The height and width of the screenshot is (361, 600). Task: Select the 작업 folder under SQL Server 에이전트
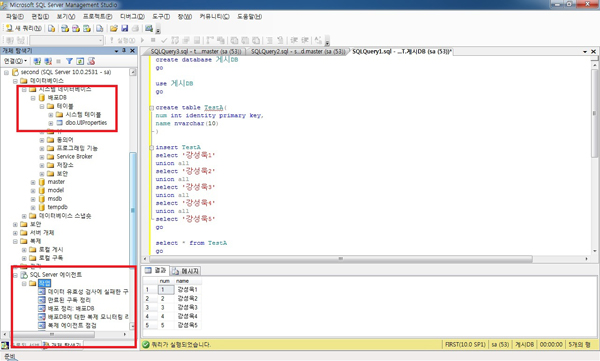[x=44, y=283]
